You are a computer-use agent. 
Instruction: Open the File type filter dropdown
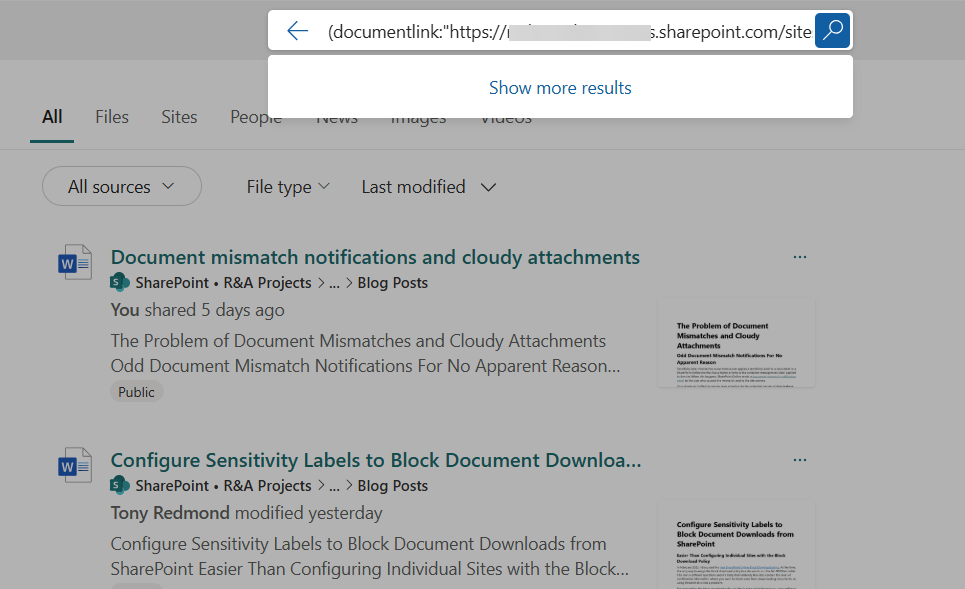tap(288, 186)
